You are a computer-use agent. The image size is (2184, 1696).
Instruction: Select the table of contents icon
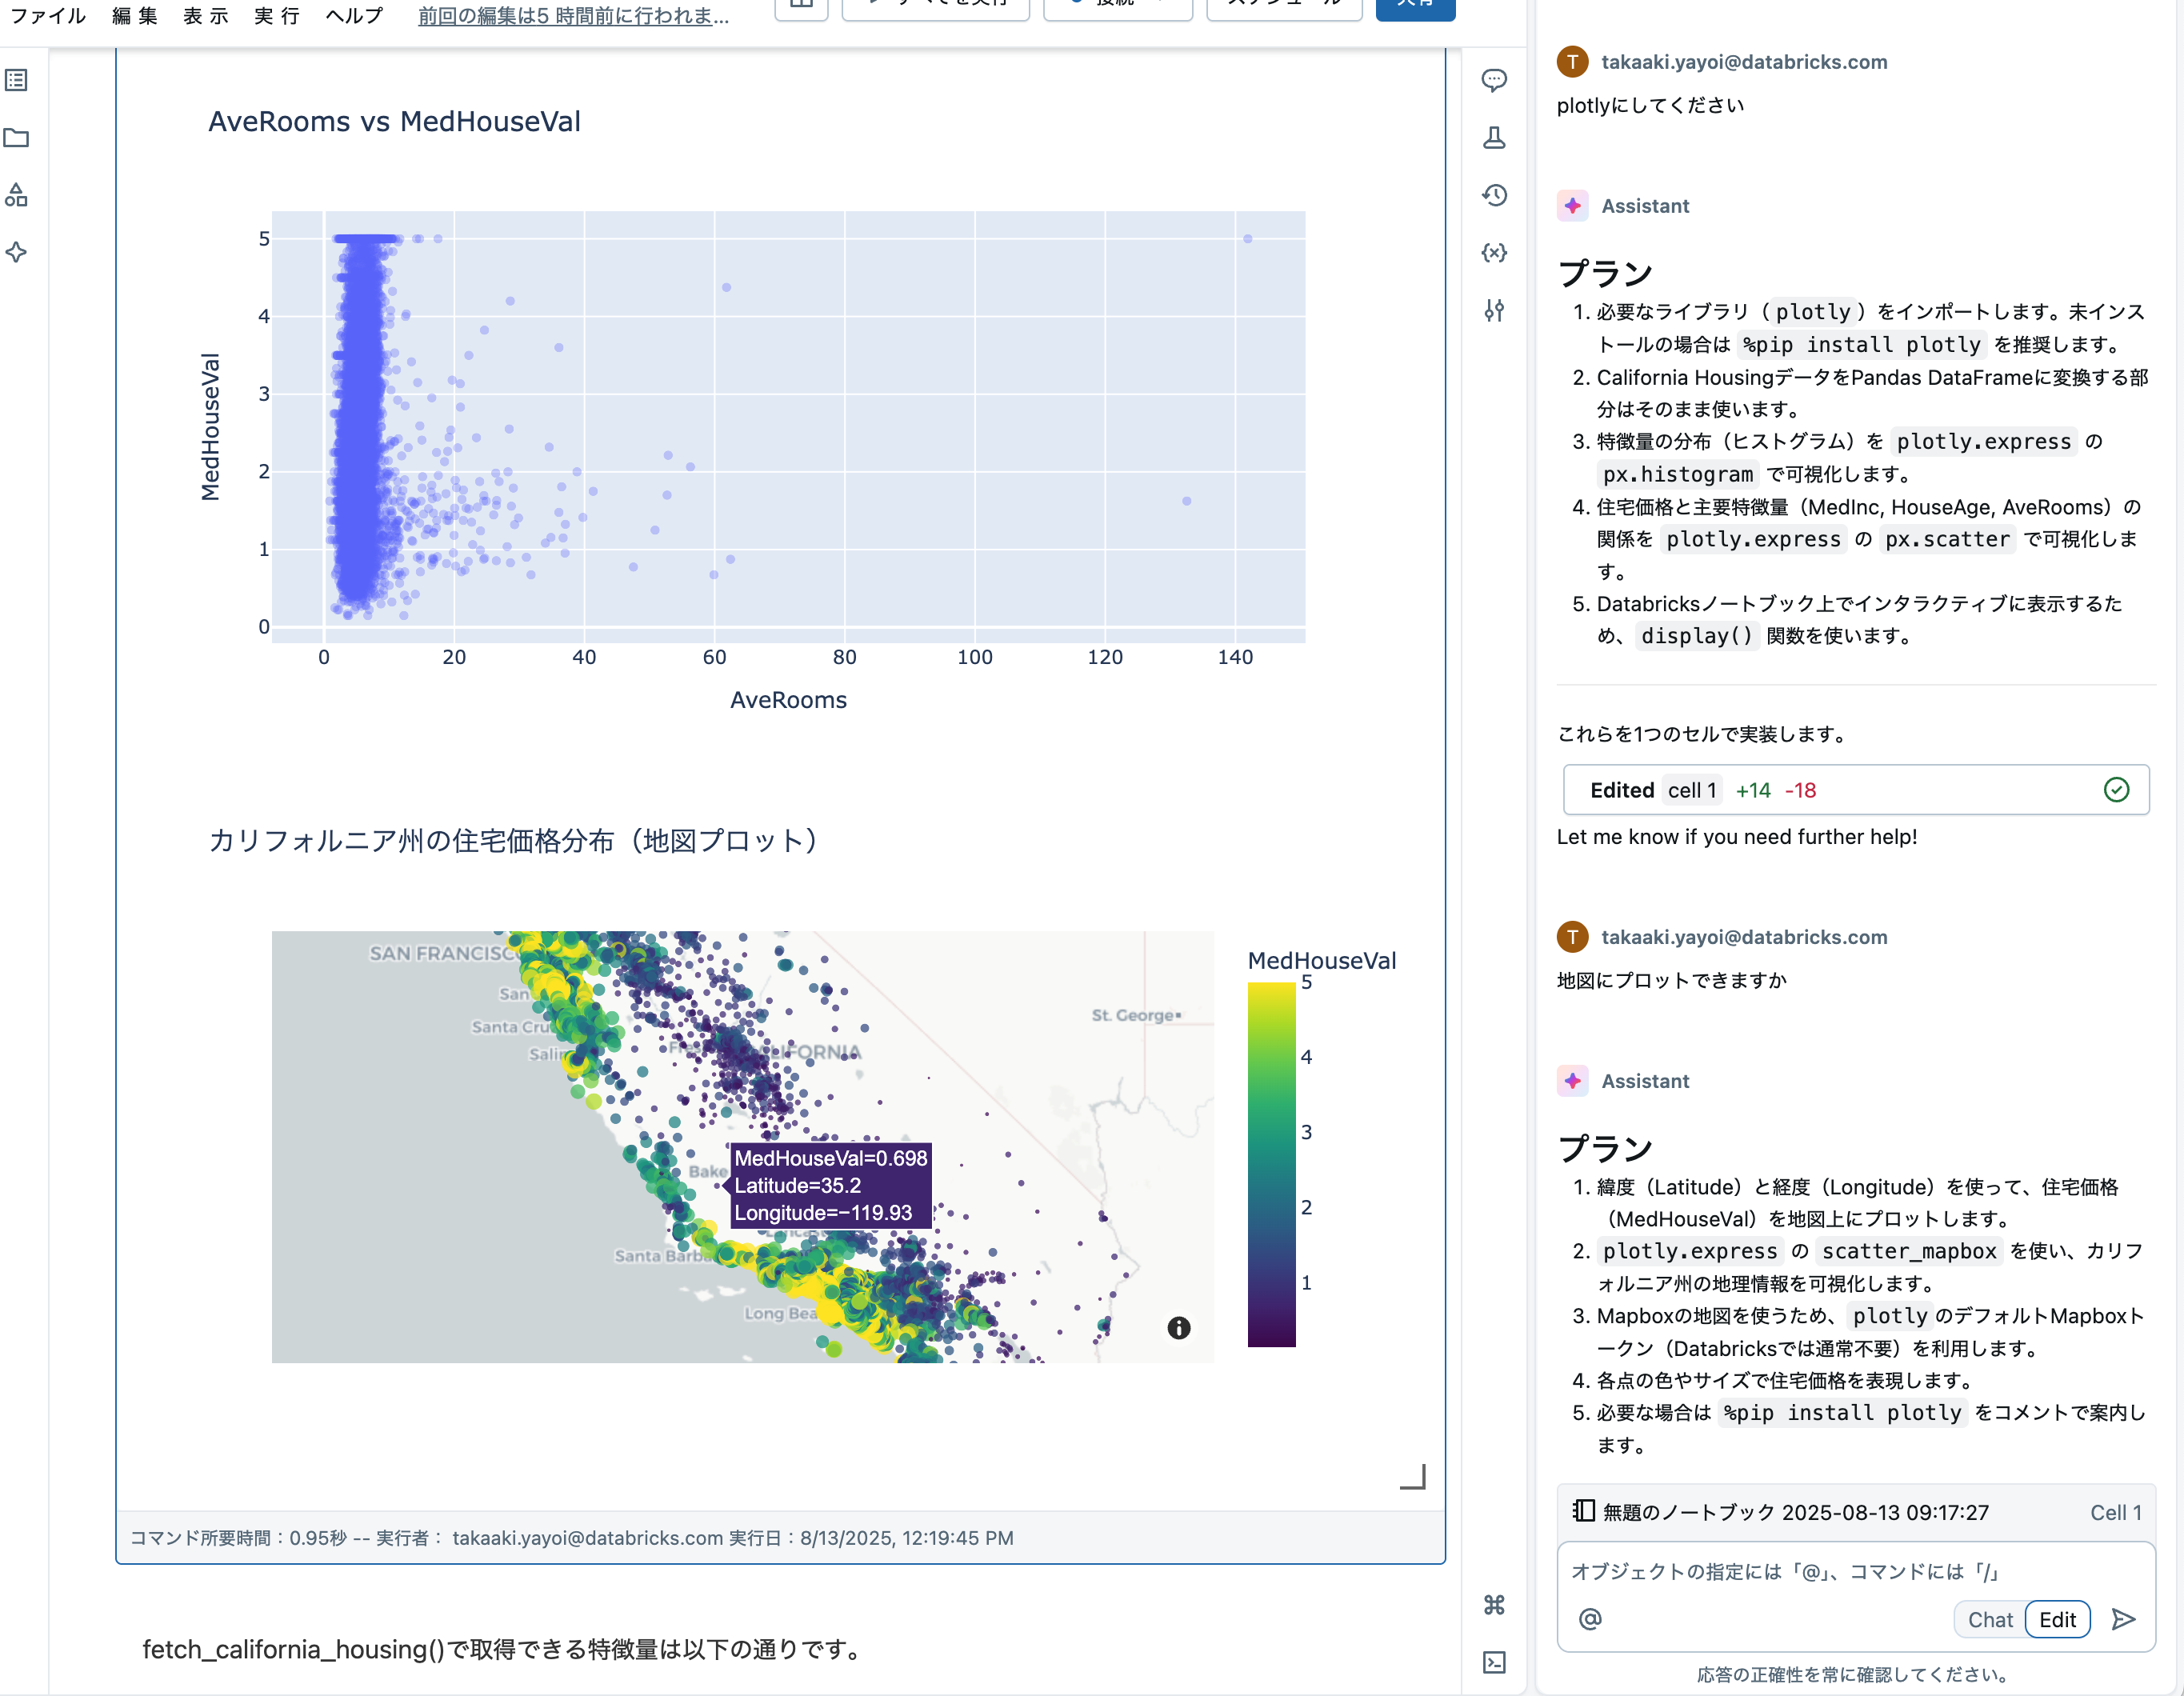coord(16,81)
